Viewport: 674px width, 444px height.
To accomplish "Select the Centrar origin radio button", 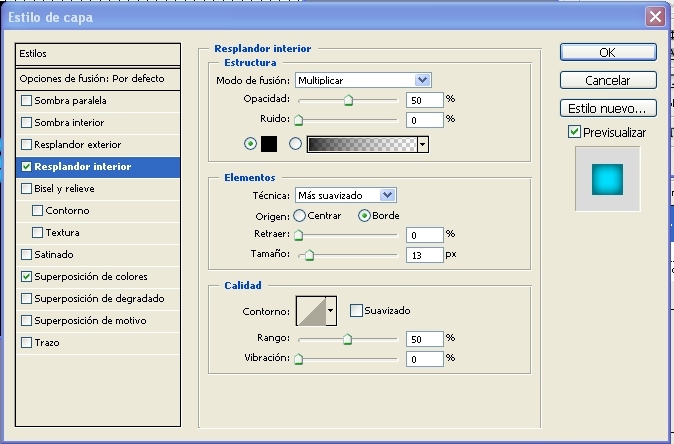I will coord(299,216).
